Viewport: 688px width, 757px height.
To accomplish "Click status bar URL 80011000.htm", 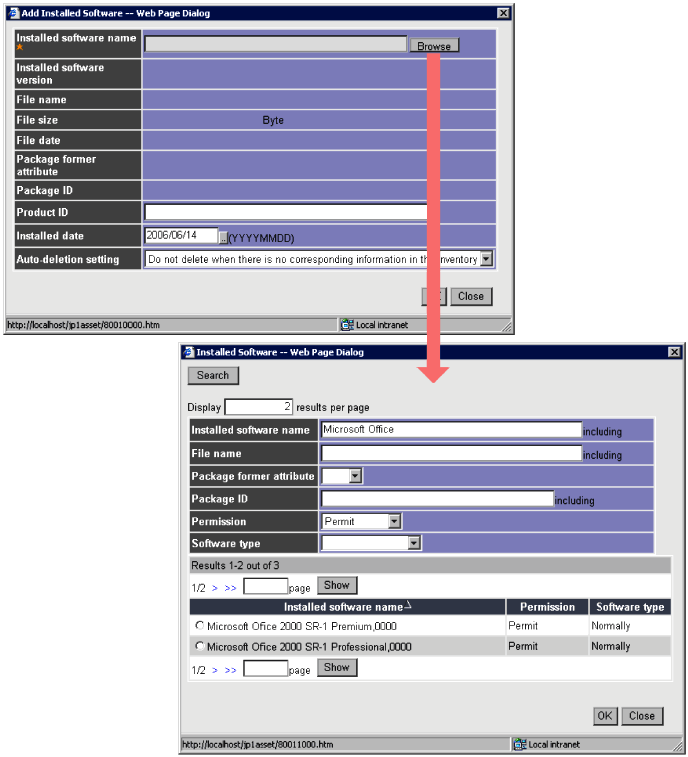I will tap(257, 744).
